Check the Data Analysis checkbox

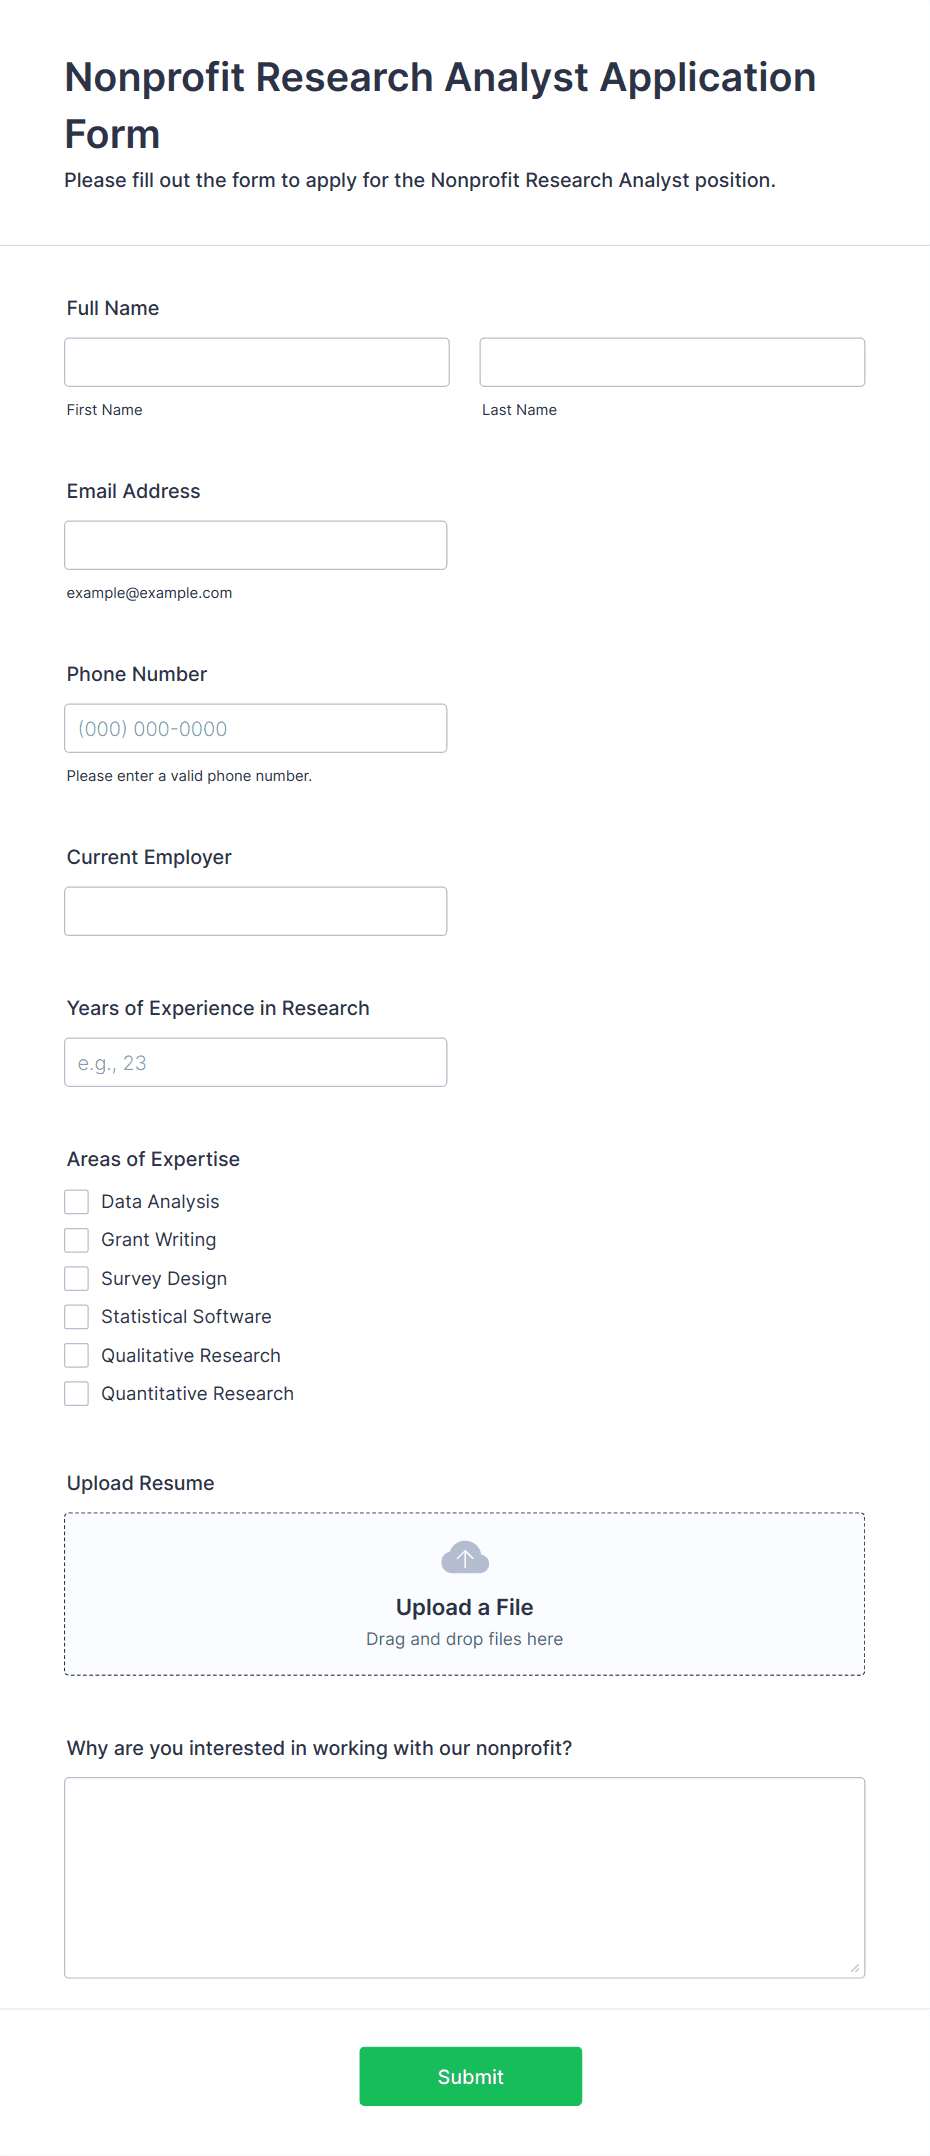click(x=77, y=1201)
